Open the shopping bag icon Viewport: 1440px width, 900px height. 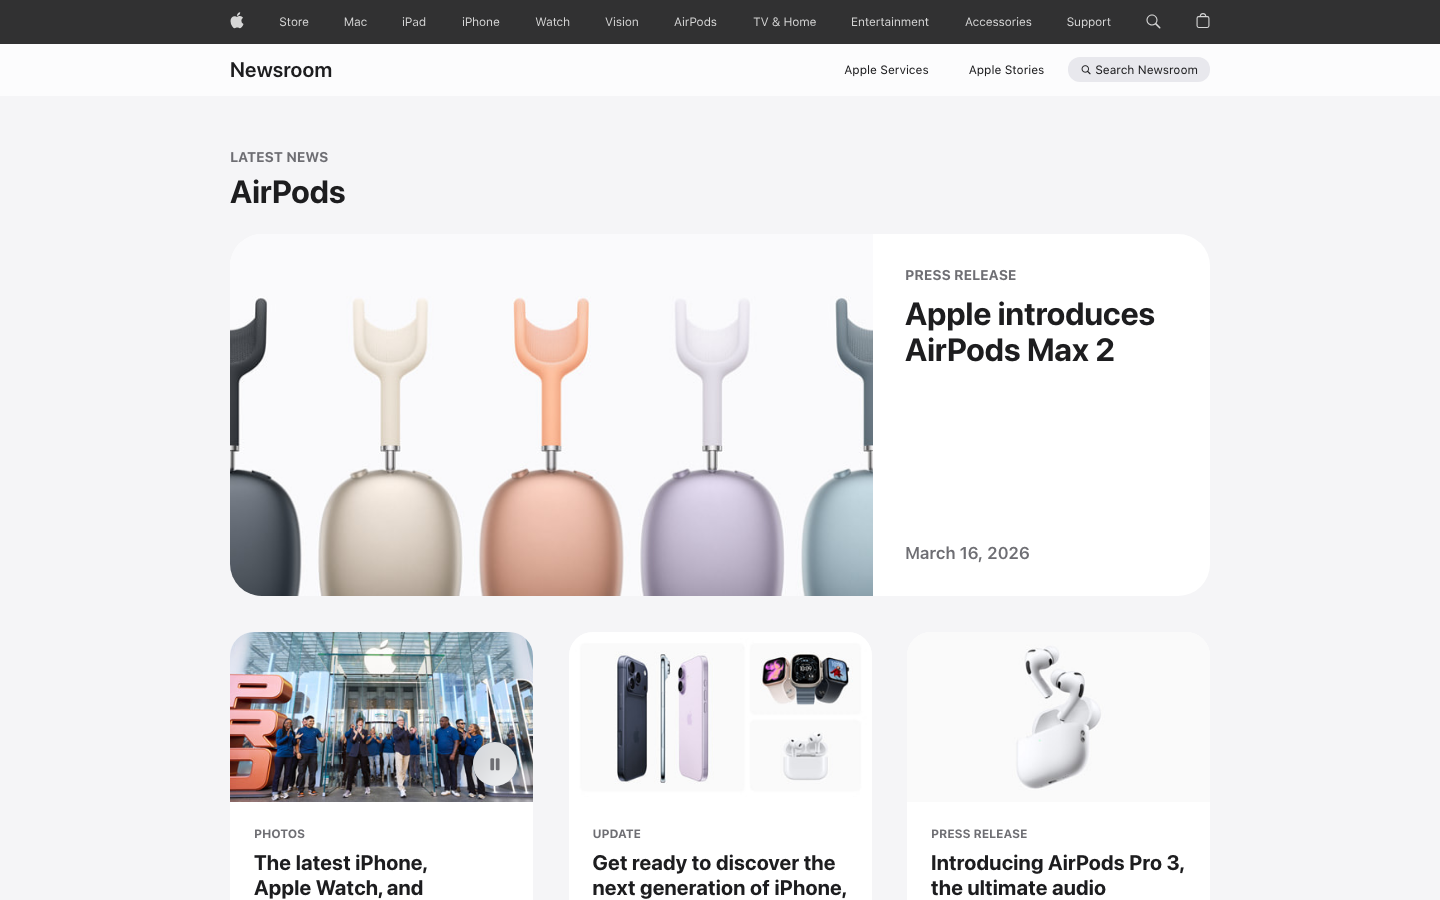1203,21
